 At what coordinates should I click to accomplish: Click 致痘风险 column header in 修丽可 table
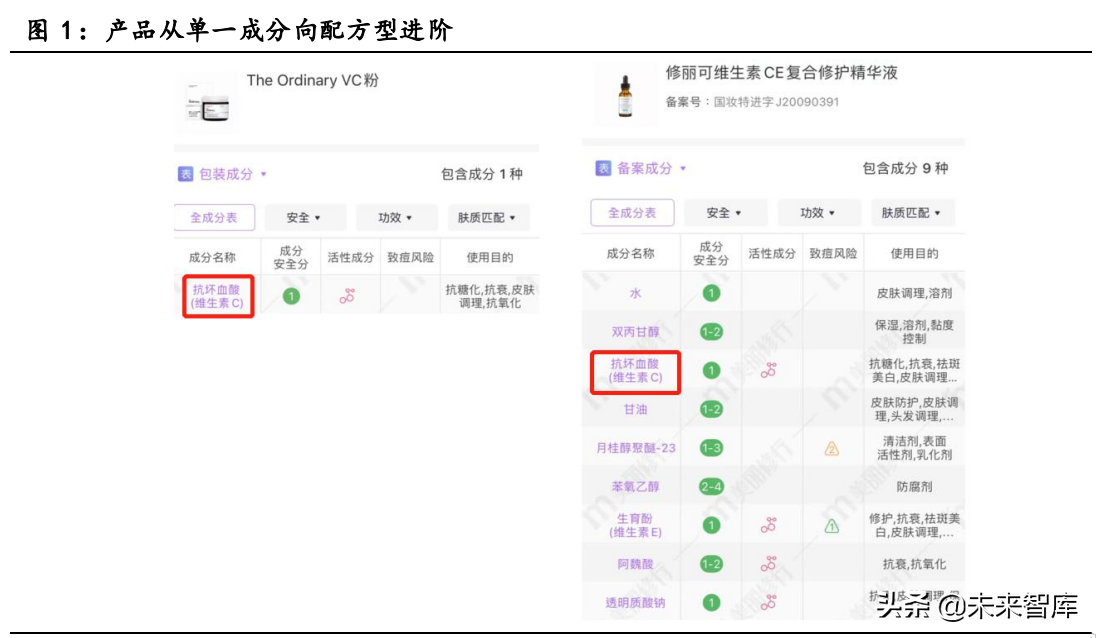click(x=833, y=254)
